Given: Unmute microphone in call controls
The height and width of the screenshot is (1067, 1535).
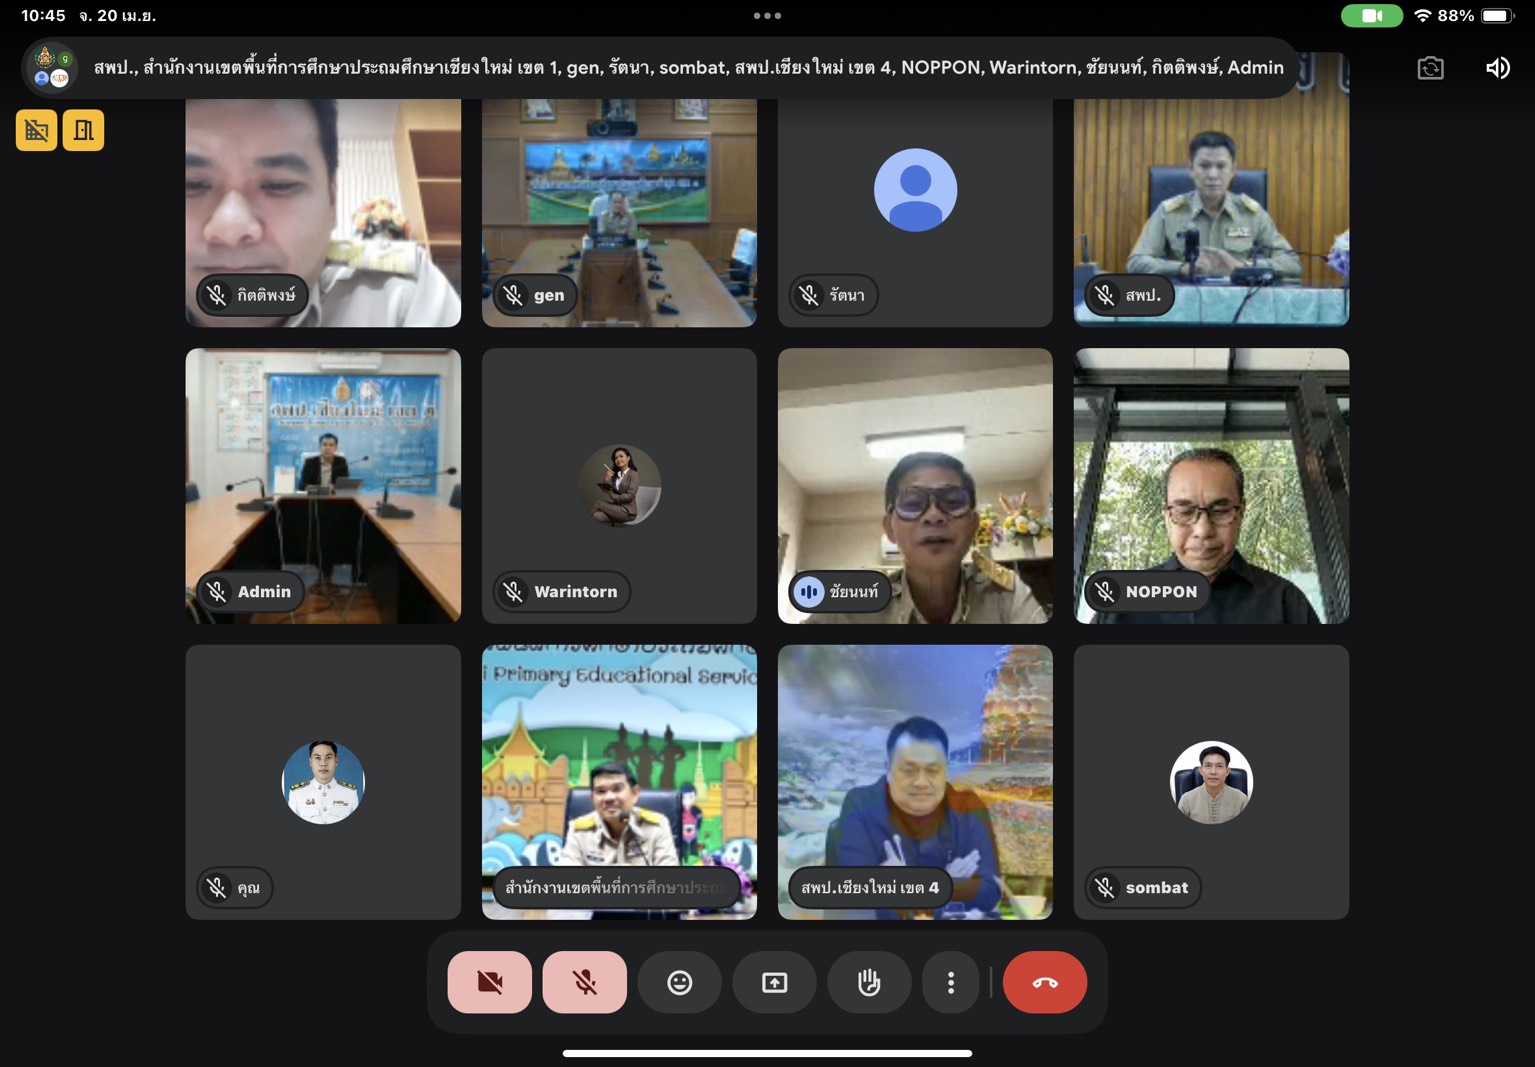Looking at the screenshot, I should tap(584, 982).
